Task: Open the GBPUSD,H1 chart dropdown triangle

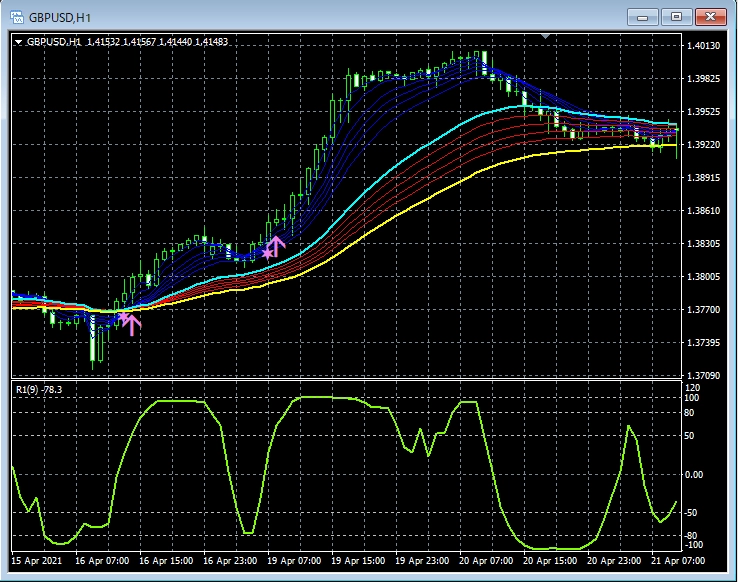Action: (x=19, y=42)
